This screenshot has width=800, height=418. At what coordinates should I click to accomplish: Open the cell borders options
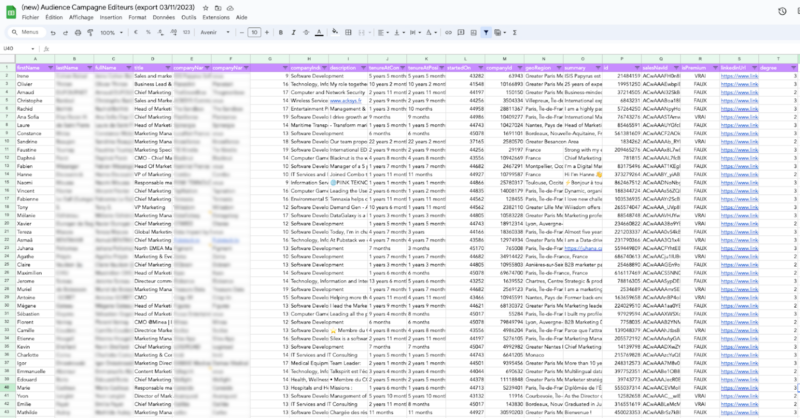tap(348, 33)
